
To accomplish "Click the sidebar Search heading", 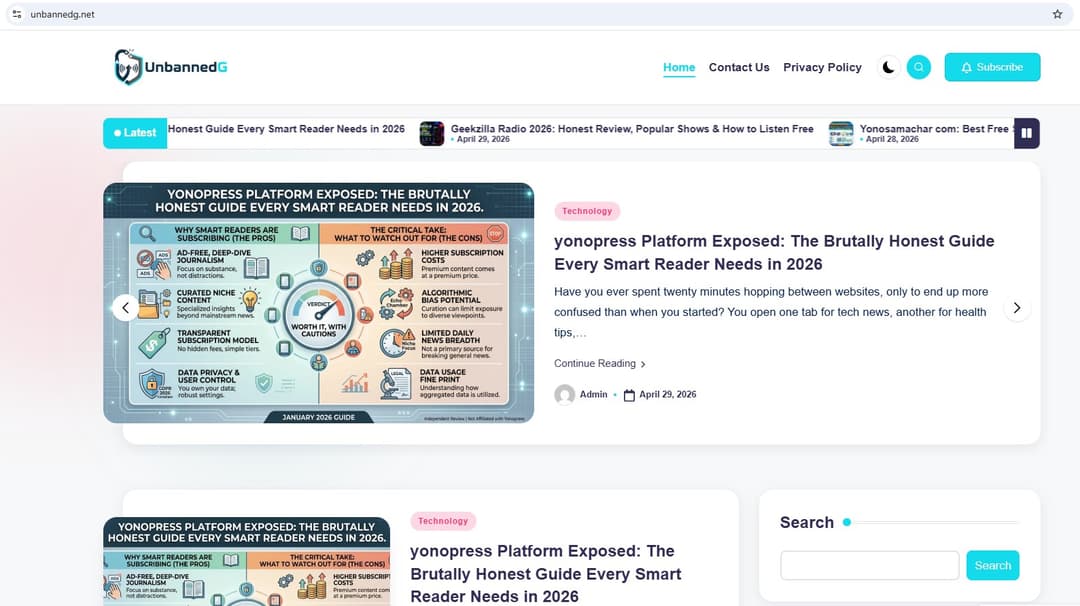I will [x=807, y=523].
